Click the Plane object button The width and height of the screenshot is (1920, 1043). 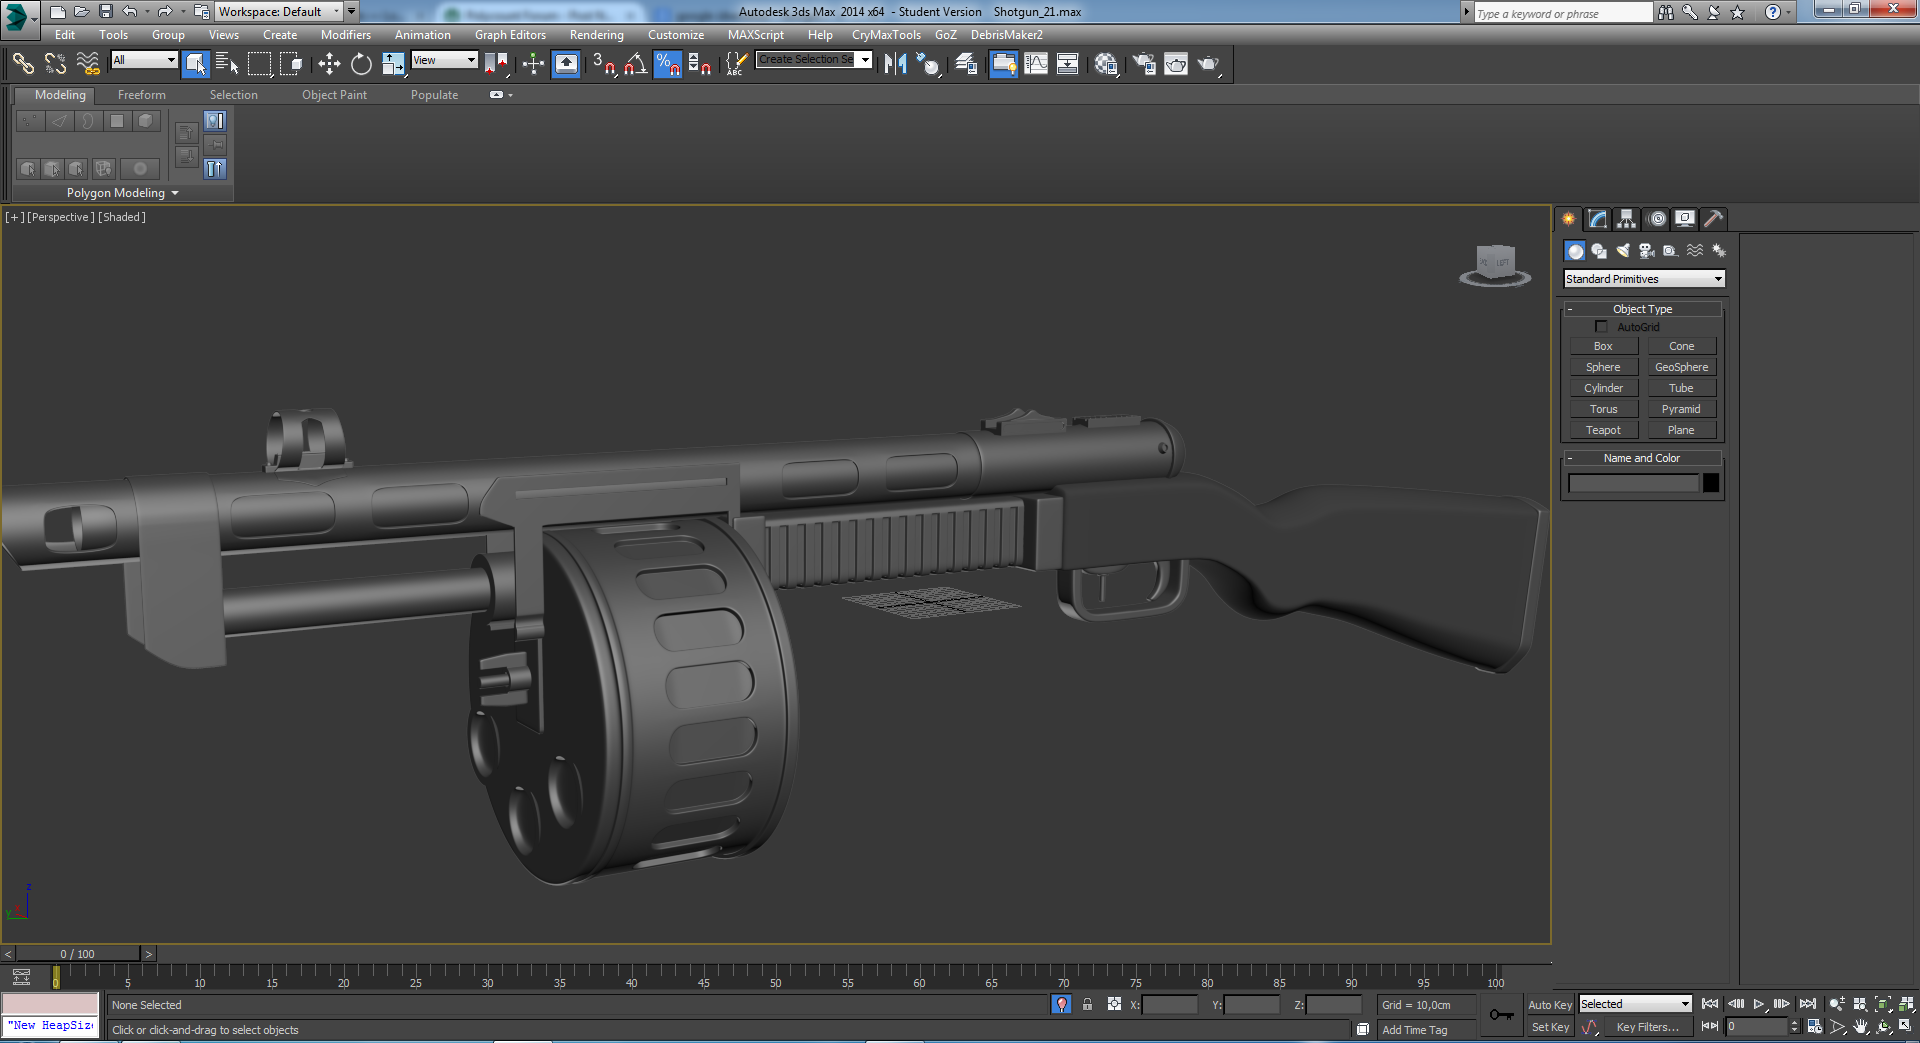1681,430
